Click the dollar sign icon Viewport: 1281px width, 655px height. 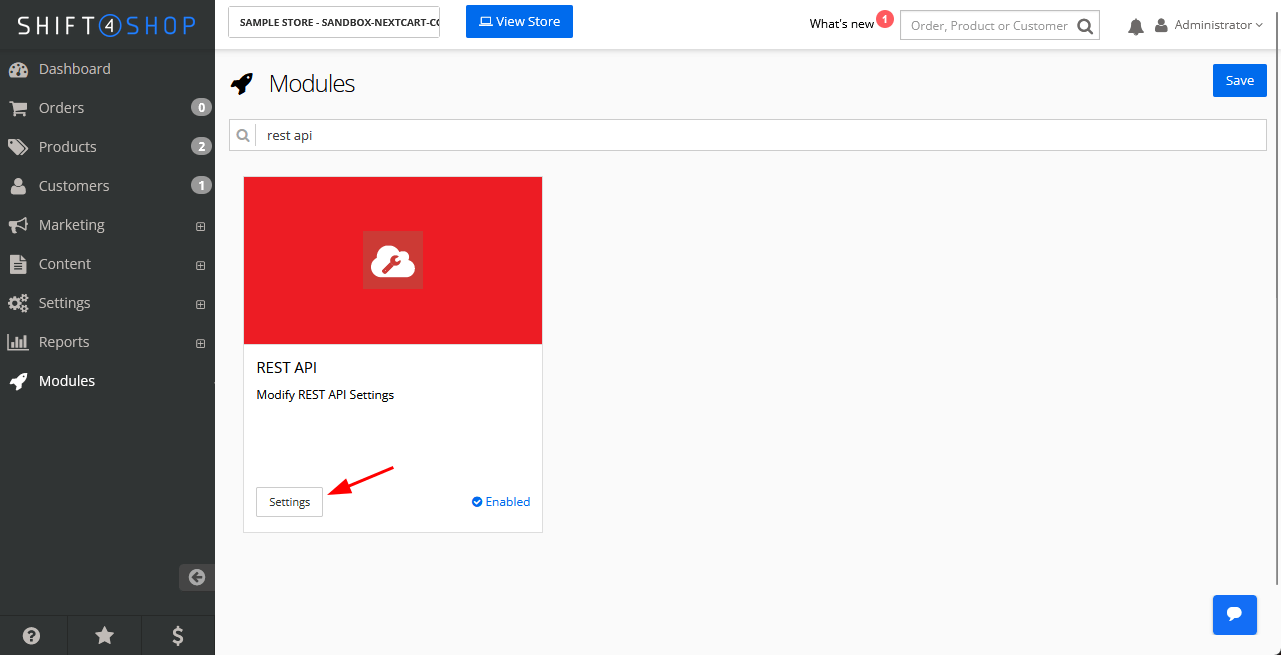click(x=178, y=635)
